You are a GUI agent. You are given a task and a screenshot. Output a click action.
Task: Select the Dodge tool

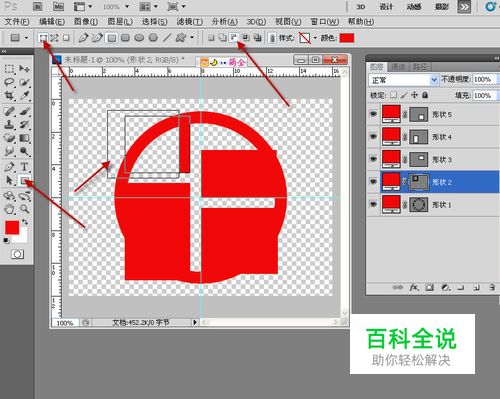[x=24, y=151]
